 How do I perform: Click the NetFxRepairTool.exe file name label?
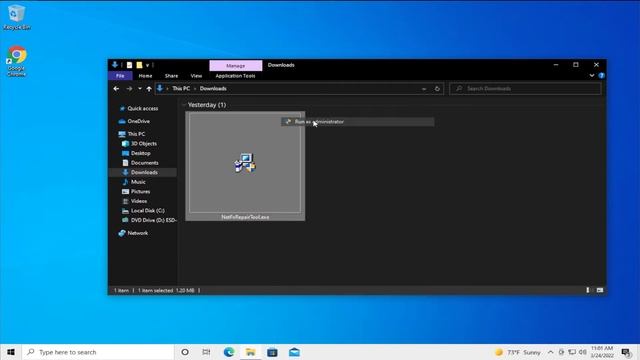click(x=245, y=217)
